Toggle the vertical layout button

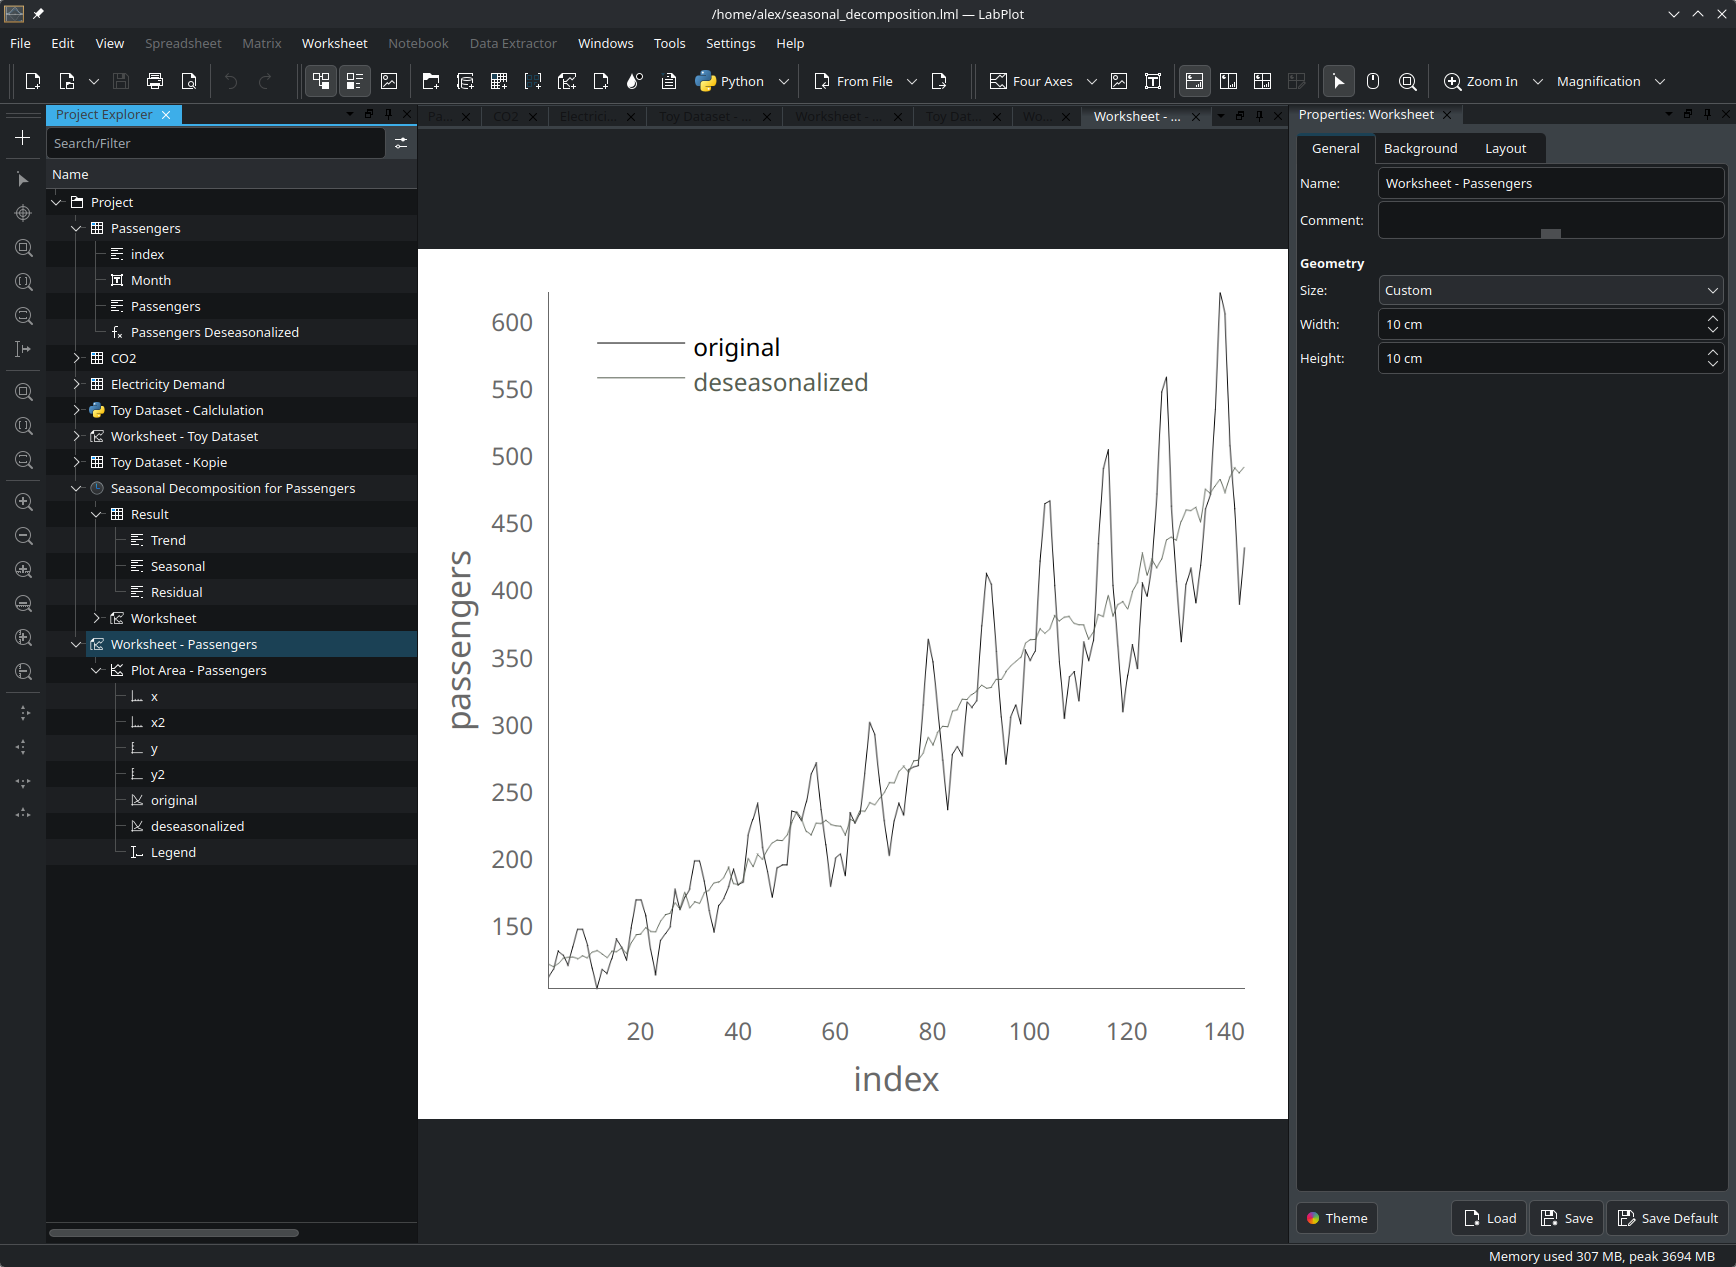1194,82
